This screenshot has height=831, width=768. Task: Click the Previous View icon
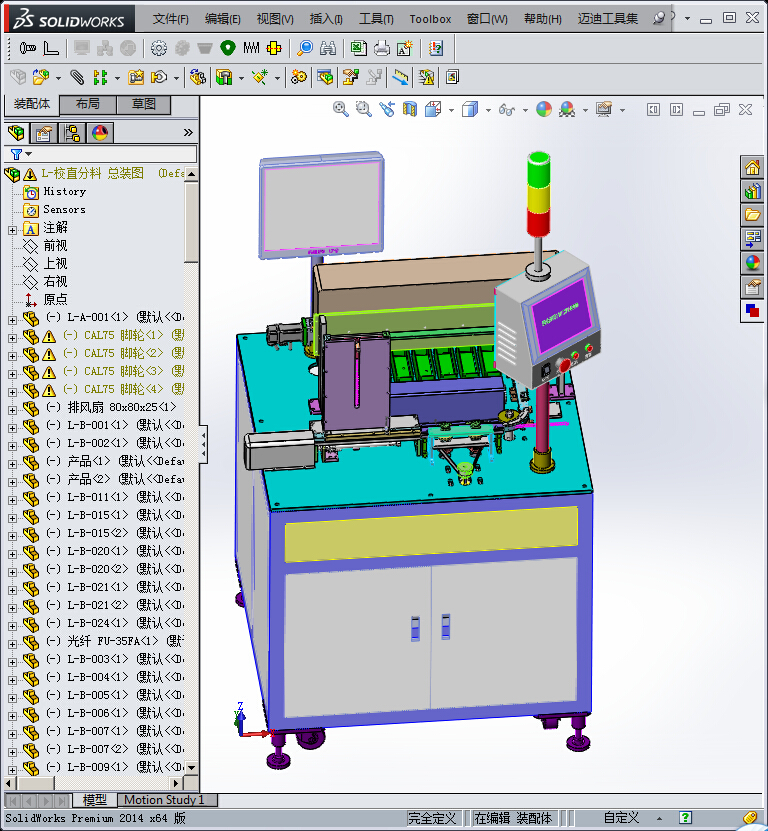pos(386,110)
